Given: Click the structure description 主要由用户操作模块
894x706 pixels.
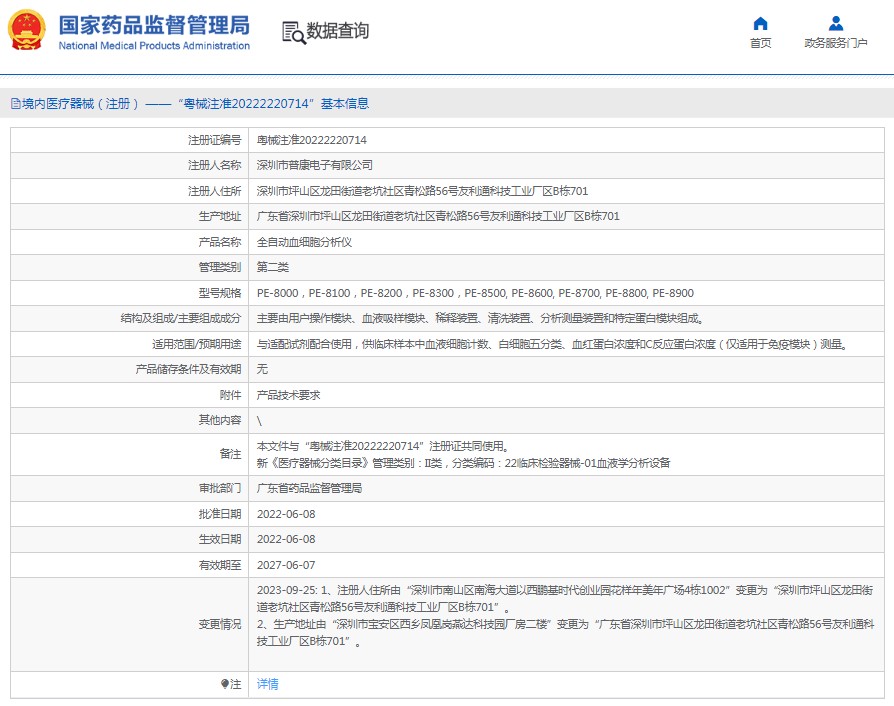Looking at the screenshot, I should point(480,318).
